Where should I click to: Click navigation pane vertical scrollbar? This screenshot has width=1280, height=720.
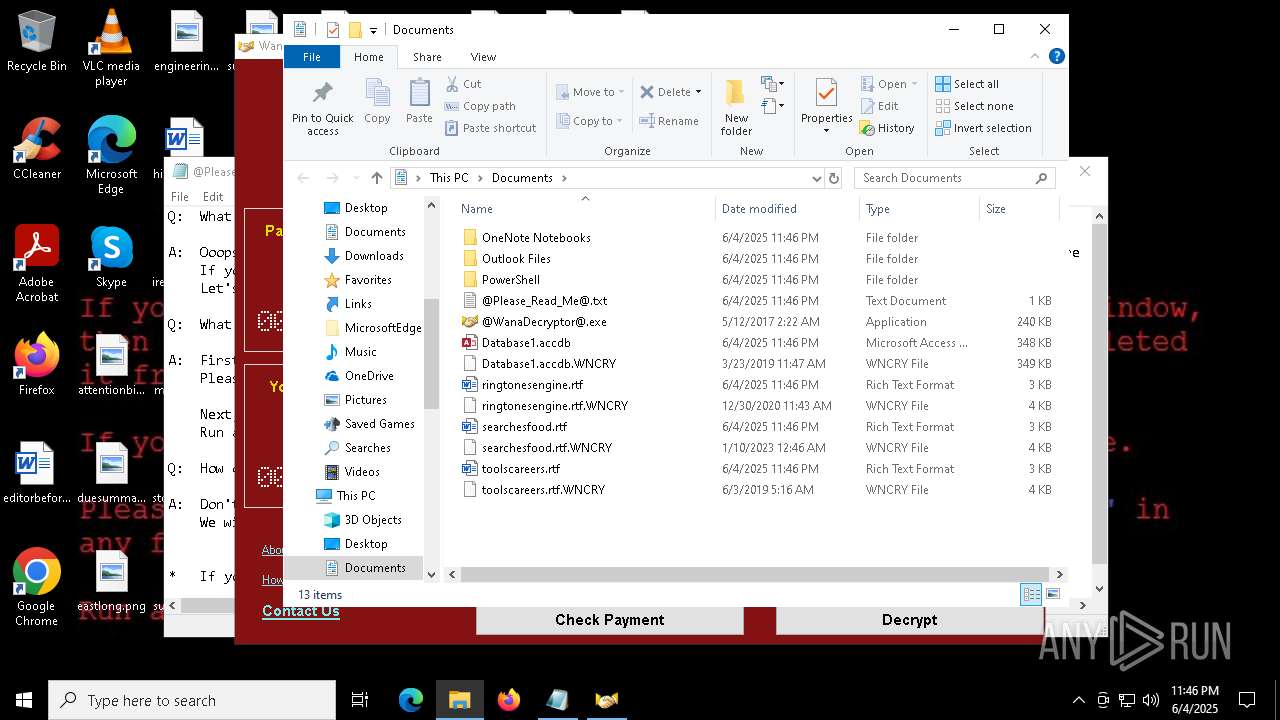(x=432, y=354)
